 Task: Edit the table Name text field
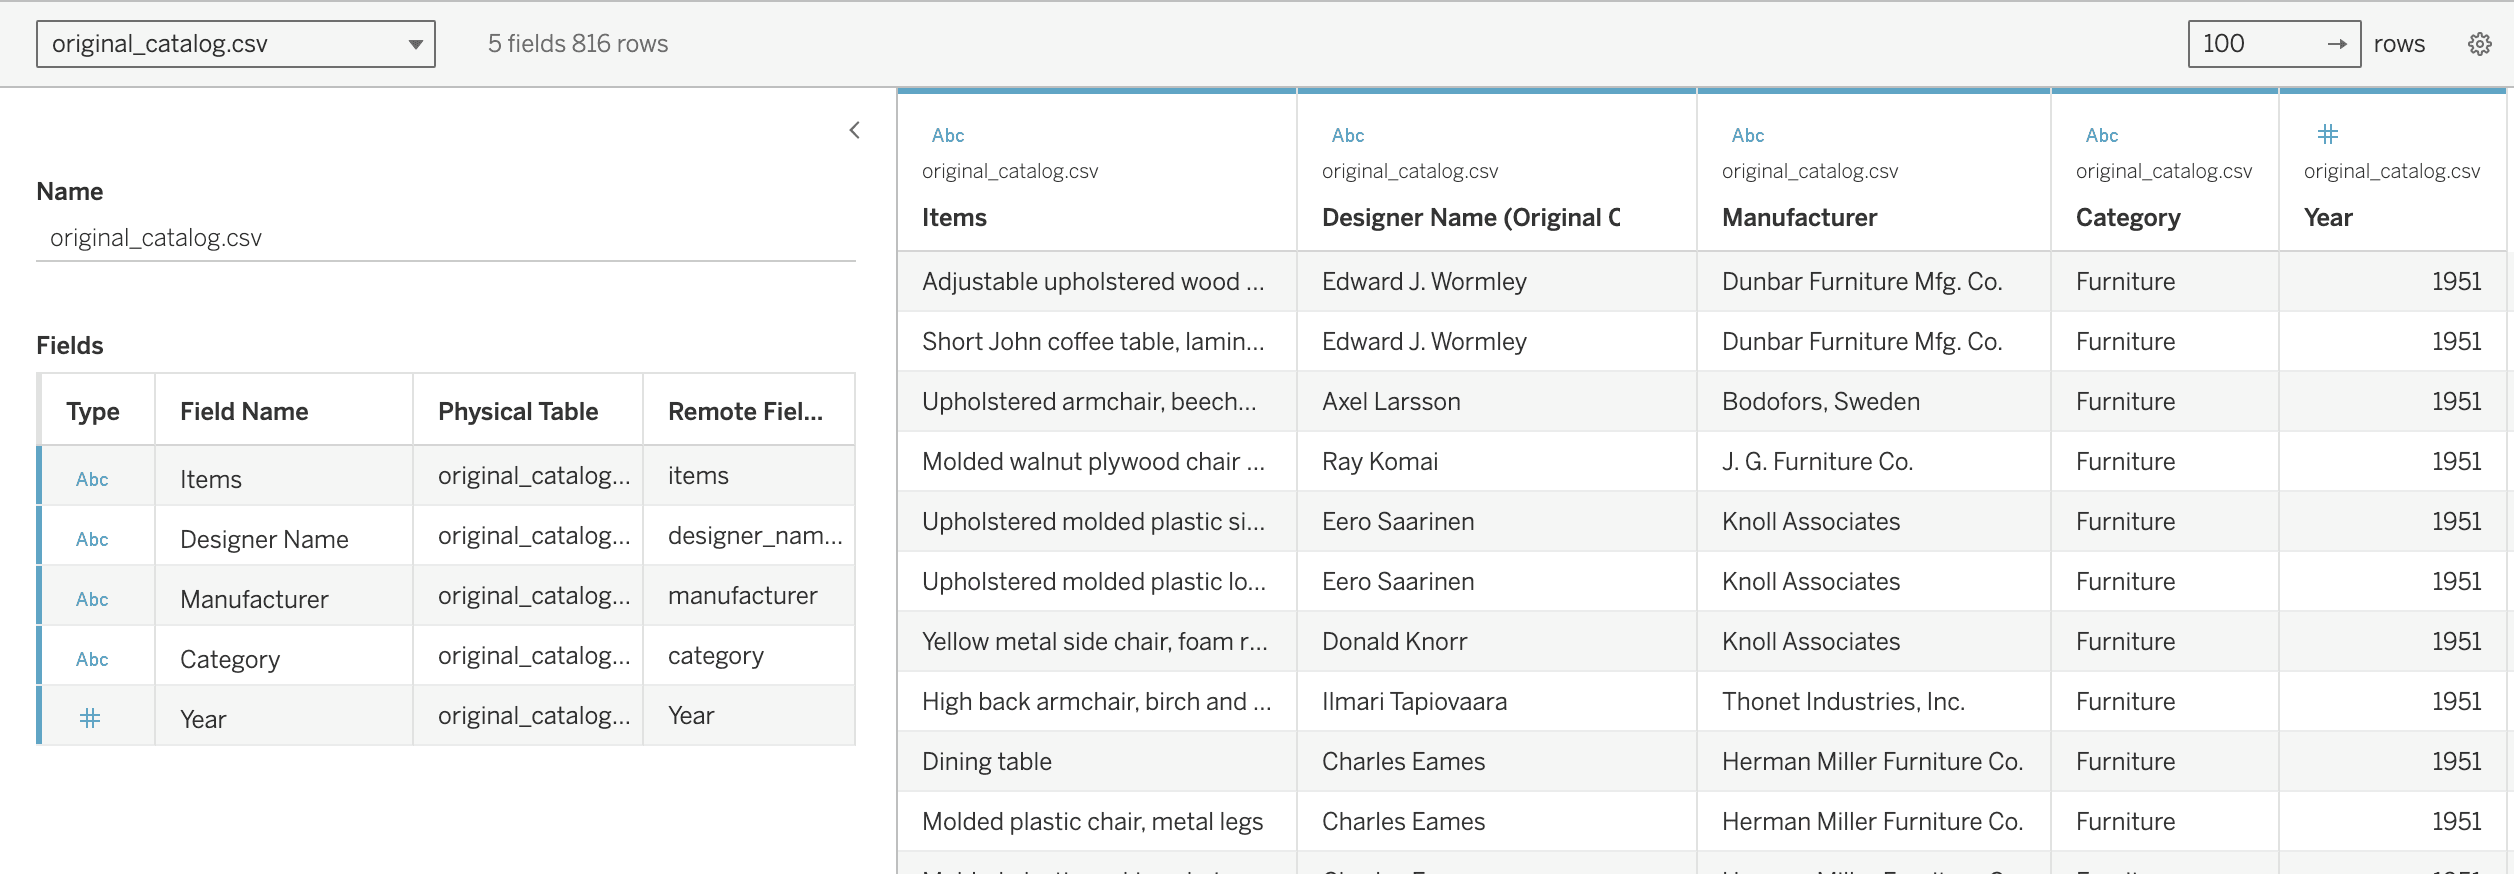(x=446, y=238)
